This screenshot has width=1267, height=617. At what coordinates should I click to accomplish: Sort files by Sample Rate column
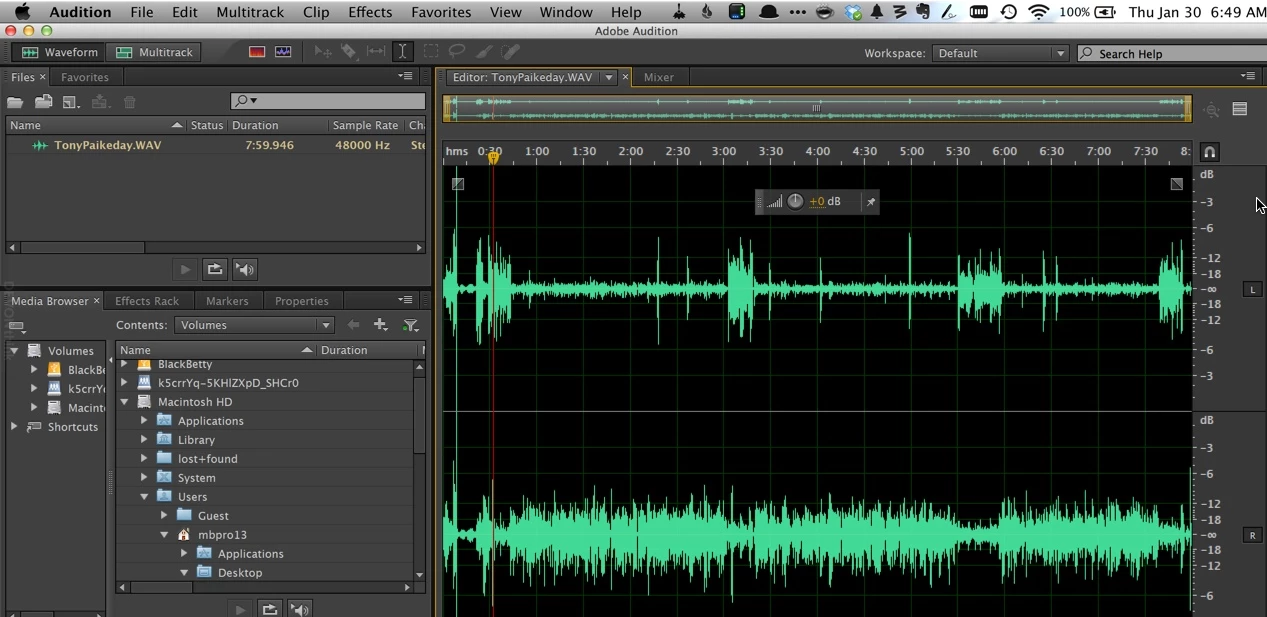coord(366,125)
